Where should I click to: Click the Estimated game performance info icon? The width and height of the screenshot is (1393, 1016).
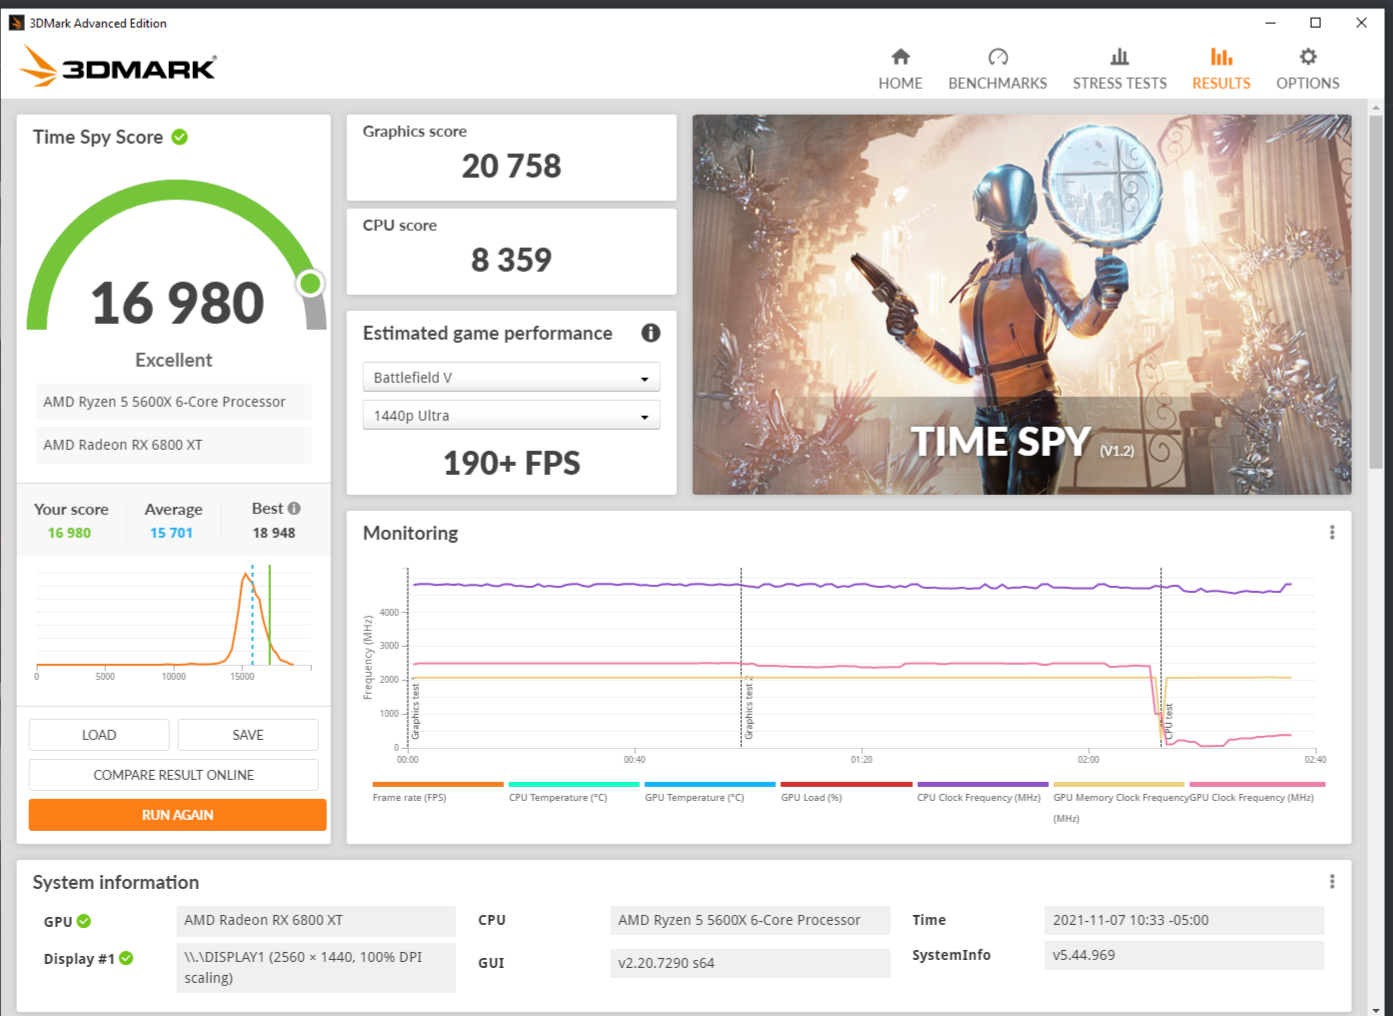(x=650, y=333)
